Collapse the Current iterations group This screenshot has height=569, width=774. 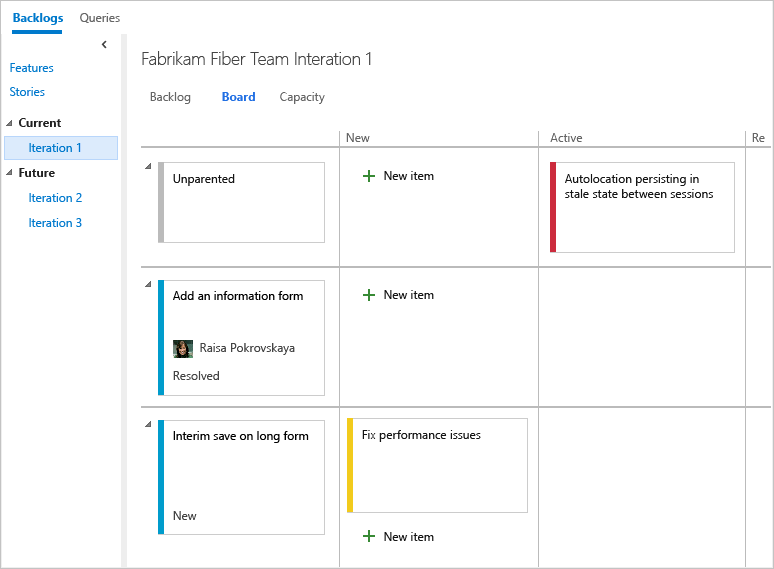click(9, 123)
